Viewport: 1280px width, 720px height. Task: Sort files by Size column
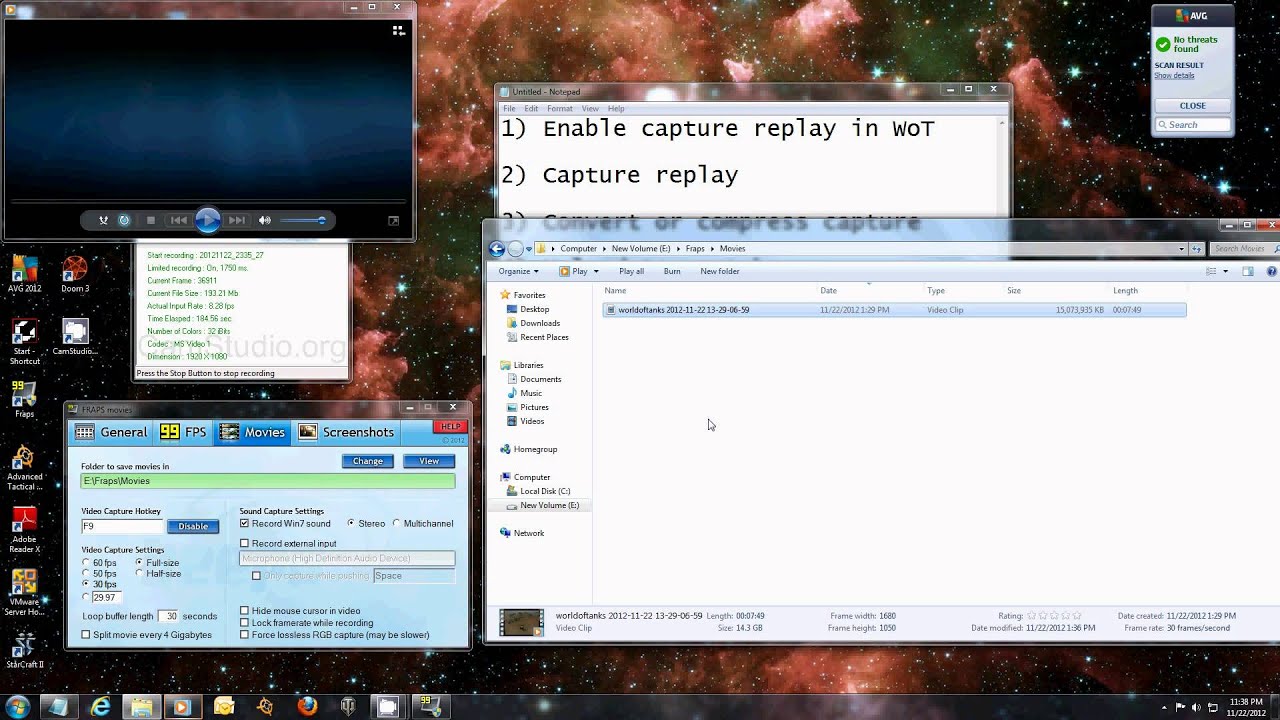tap(1014, 290)
